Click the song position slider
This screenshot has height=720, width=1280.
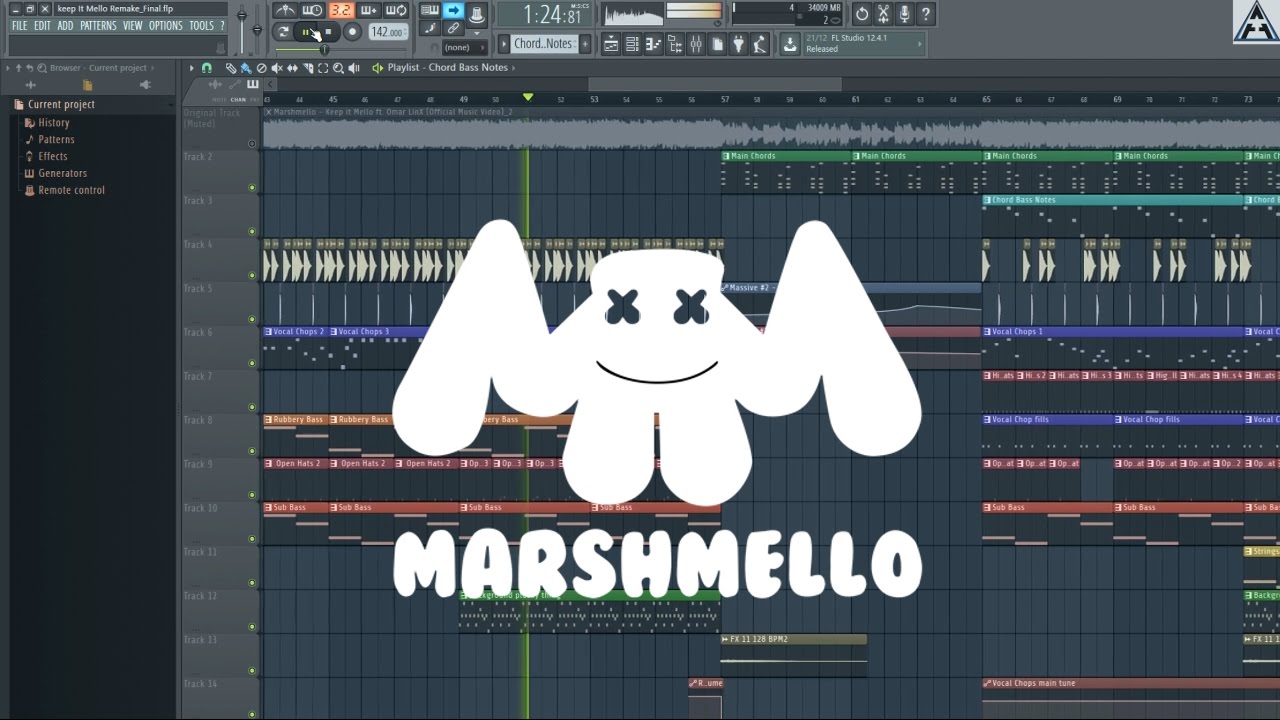coord(340,49)
